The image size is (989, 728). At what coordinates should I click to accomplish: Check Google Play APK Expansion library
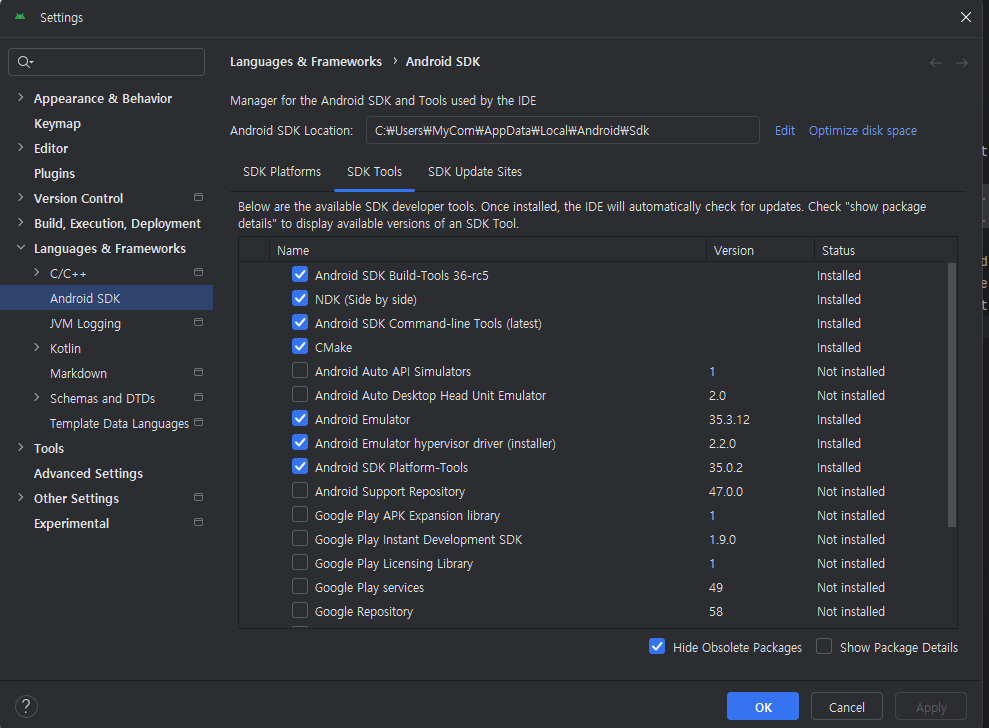(x=300, y=514)
